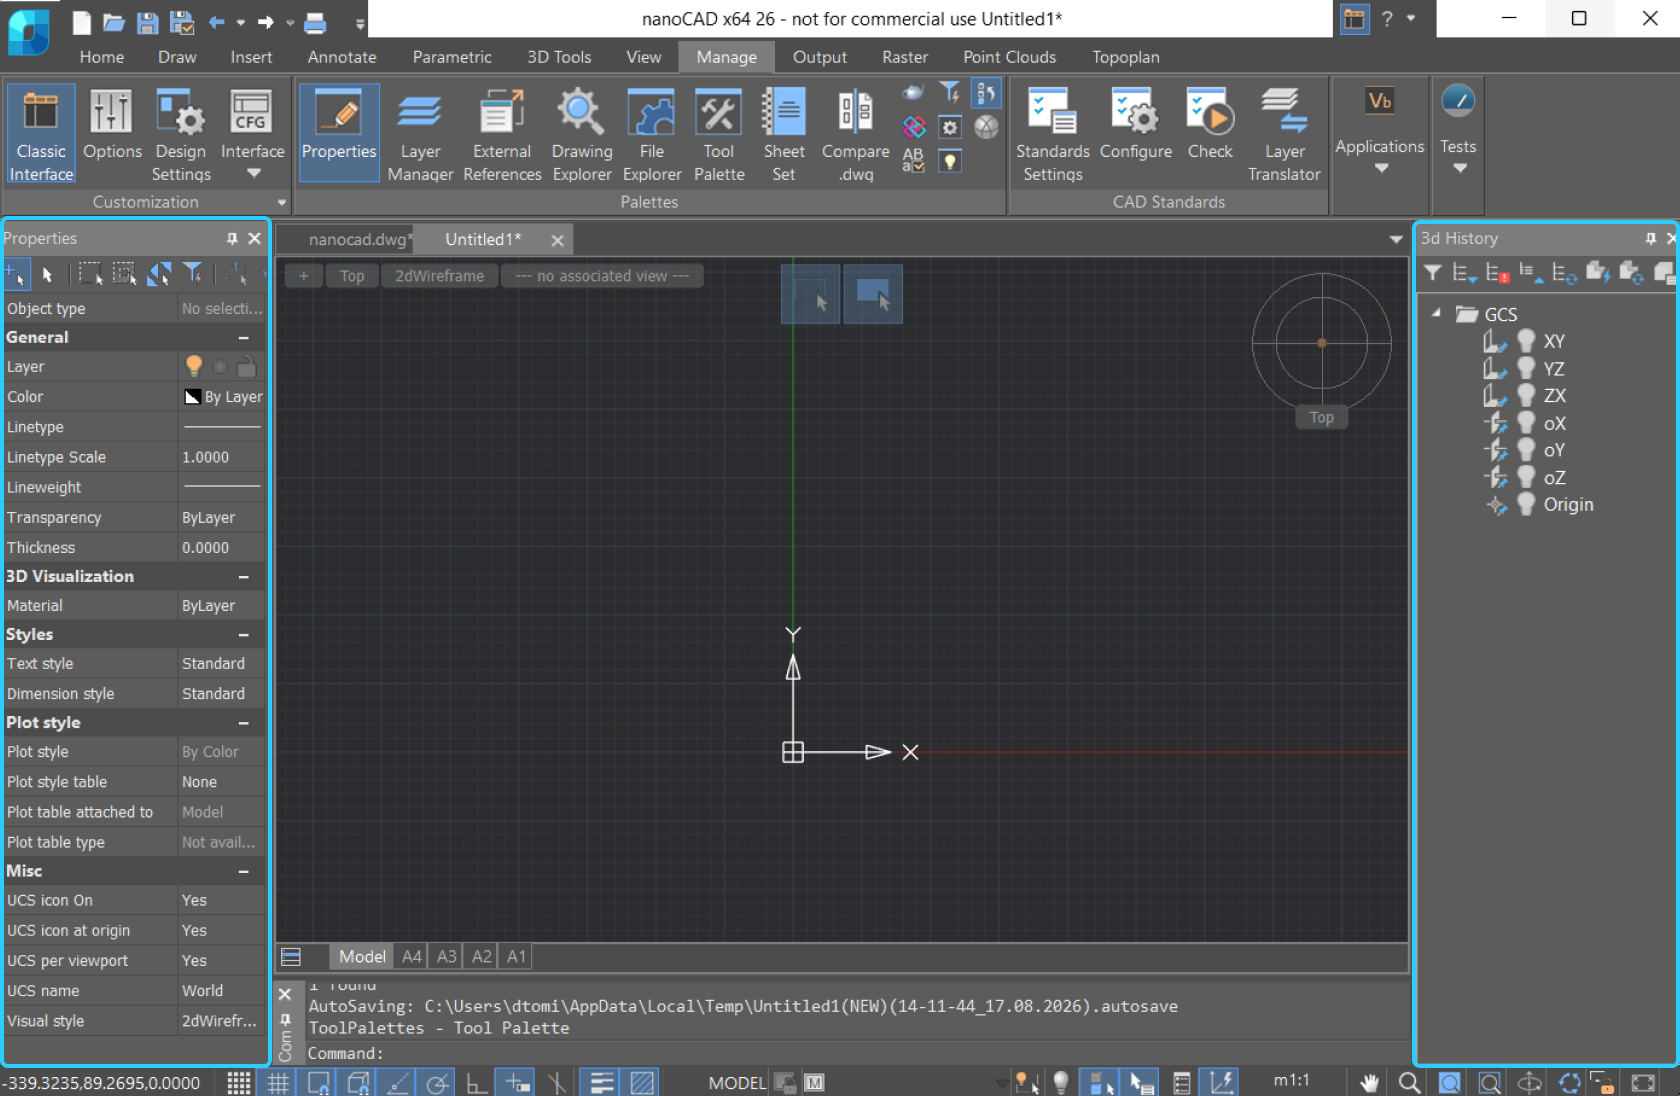Click the 2dWireframe visual style button
The width and height of the screenshot is (1680, 1096).
point(439,276)
